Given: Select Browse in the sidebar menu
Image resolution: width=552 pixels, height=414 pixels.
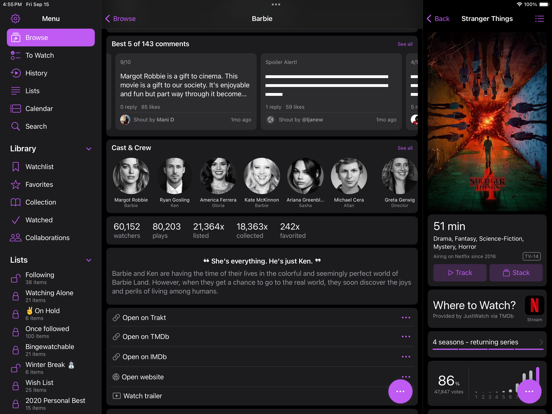Looking at the screenshot, I should pyautogui.click(x=51, y=37).
